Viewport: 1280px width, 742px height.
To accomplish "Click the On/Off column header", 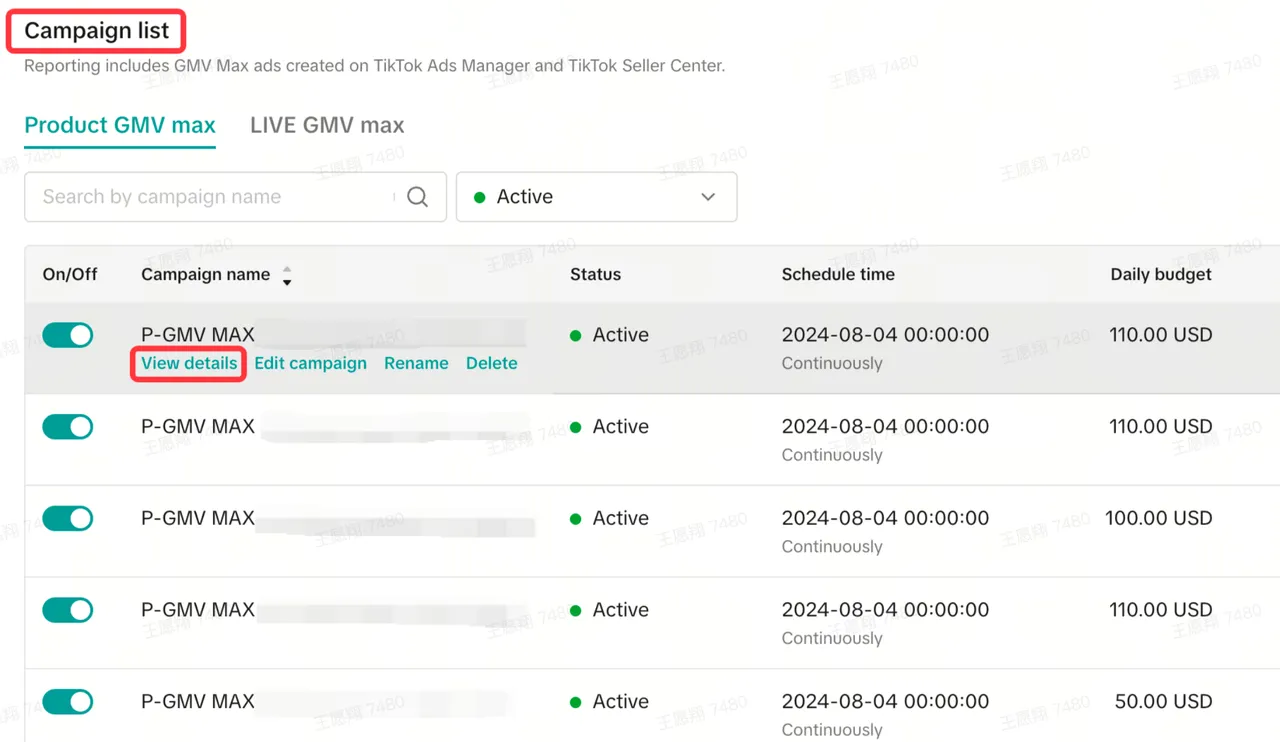I will click(x=70, y=275).
